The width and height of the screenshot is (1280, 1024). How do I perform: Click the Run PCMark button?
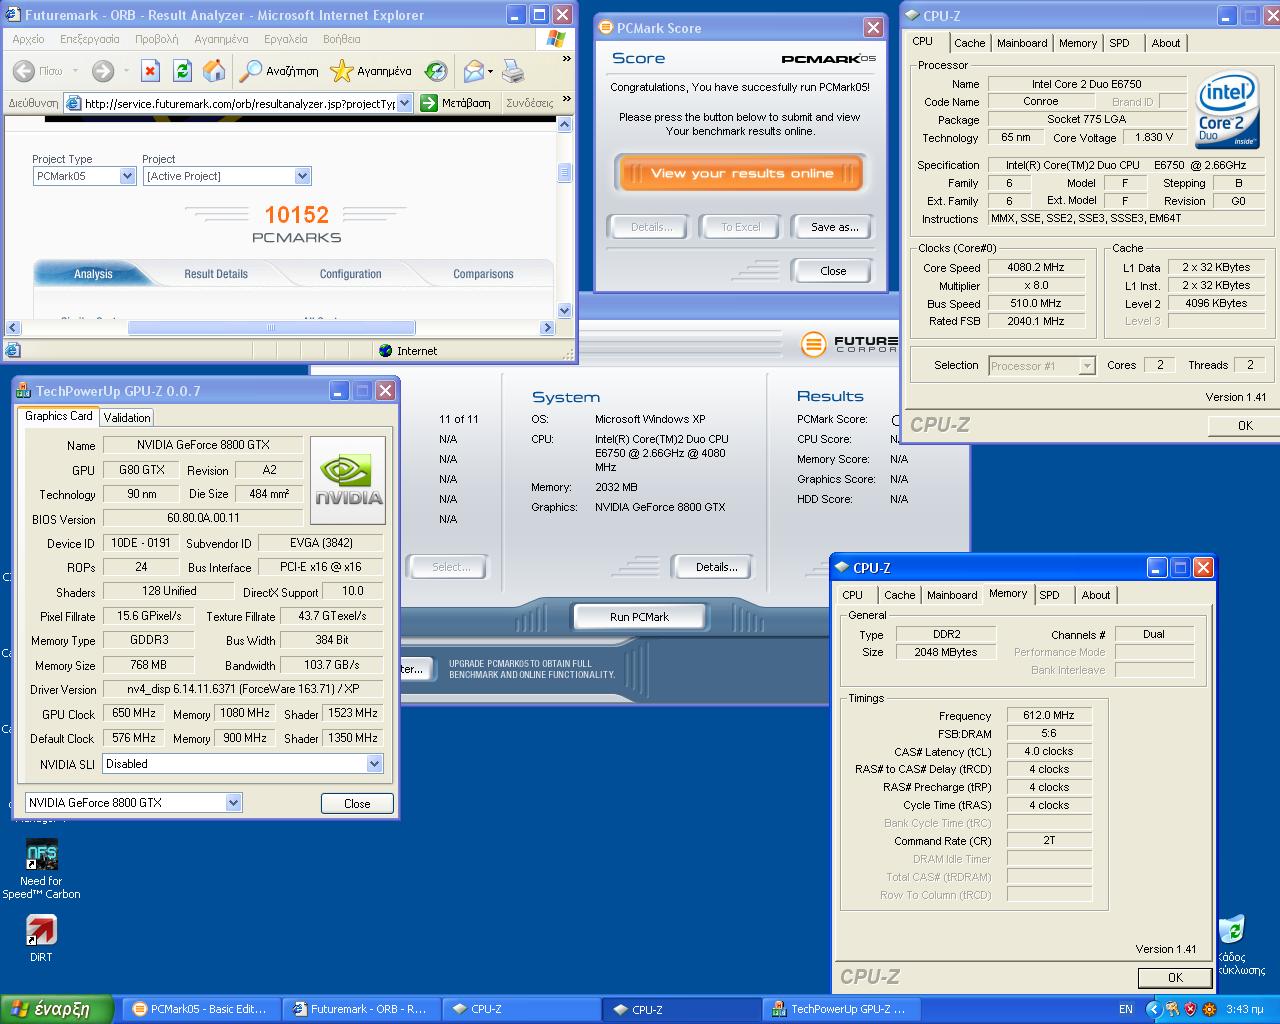[640, 617]
